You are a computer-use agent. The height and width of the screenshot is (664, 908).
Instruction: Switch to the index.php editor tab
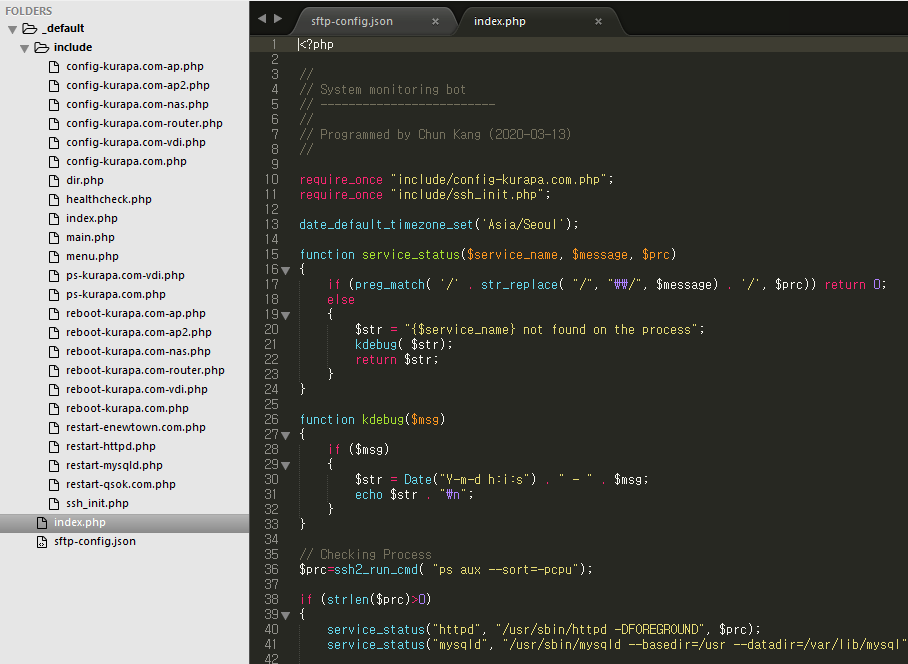500,21
